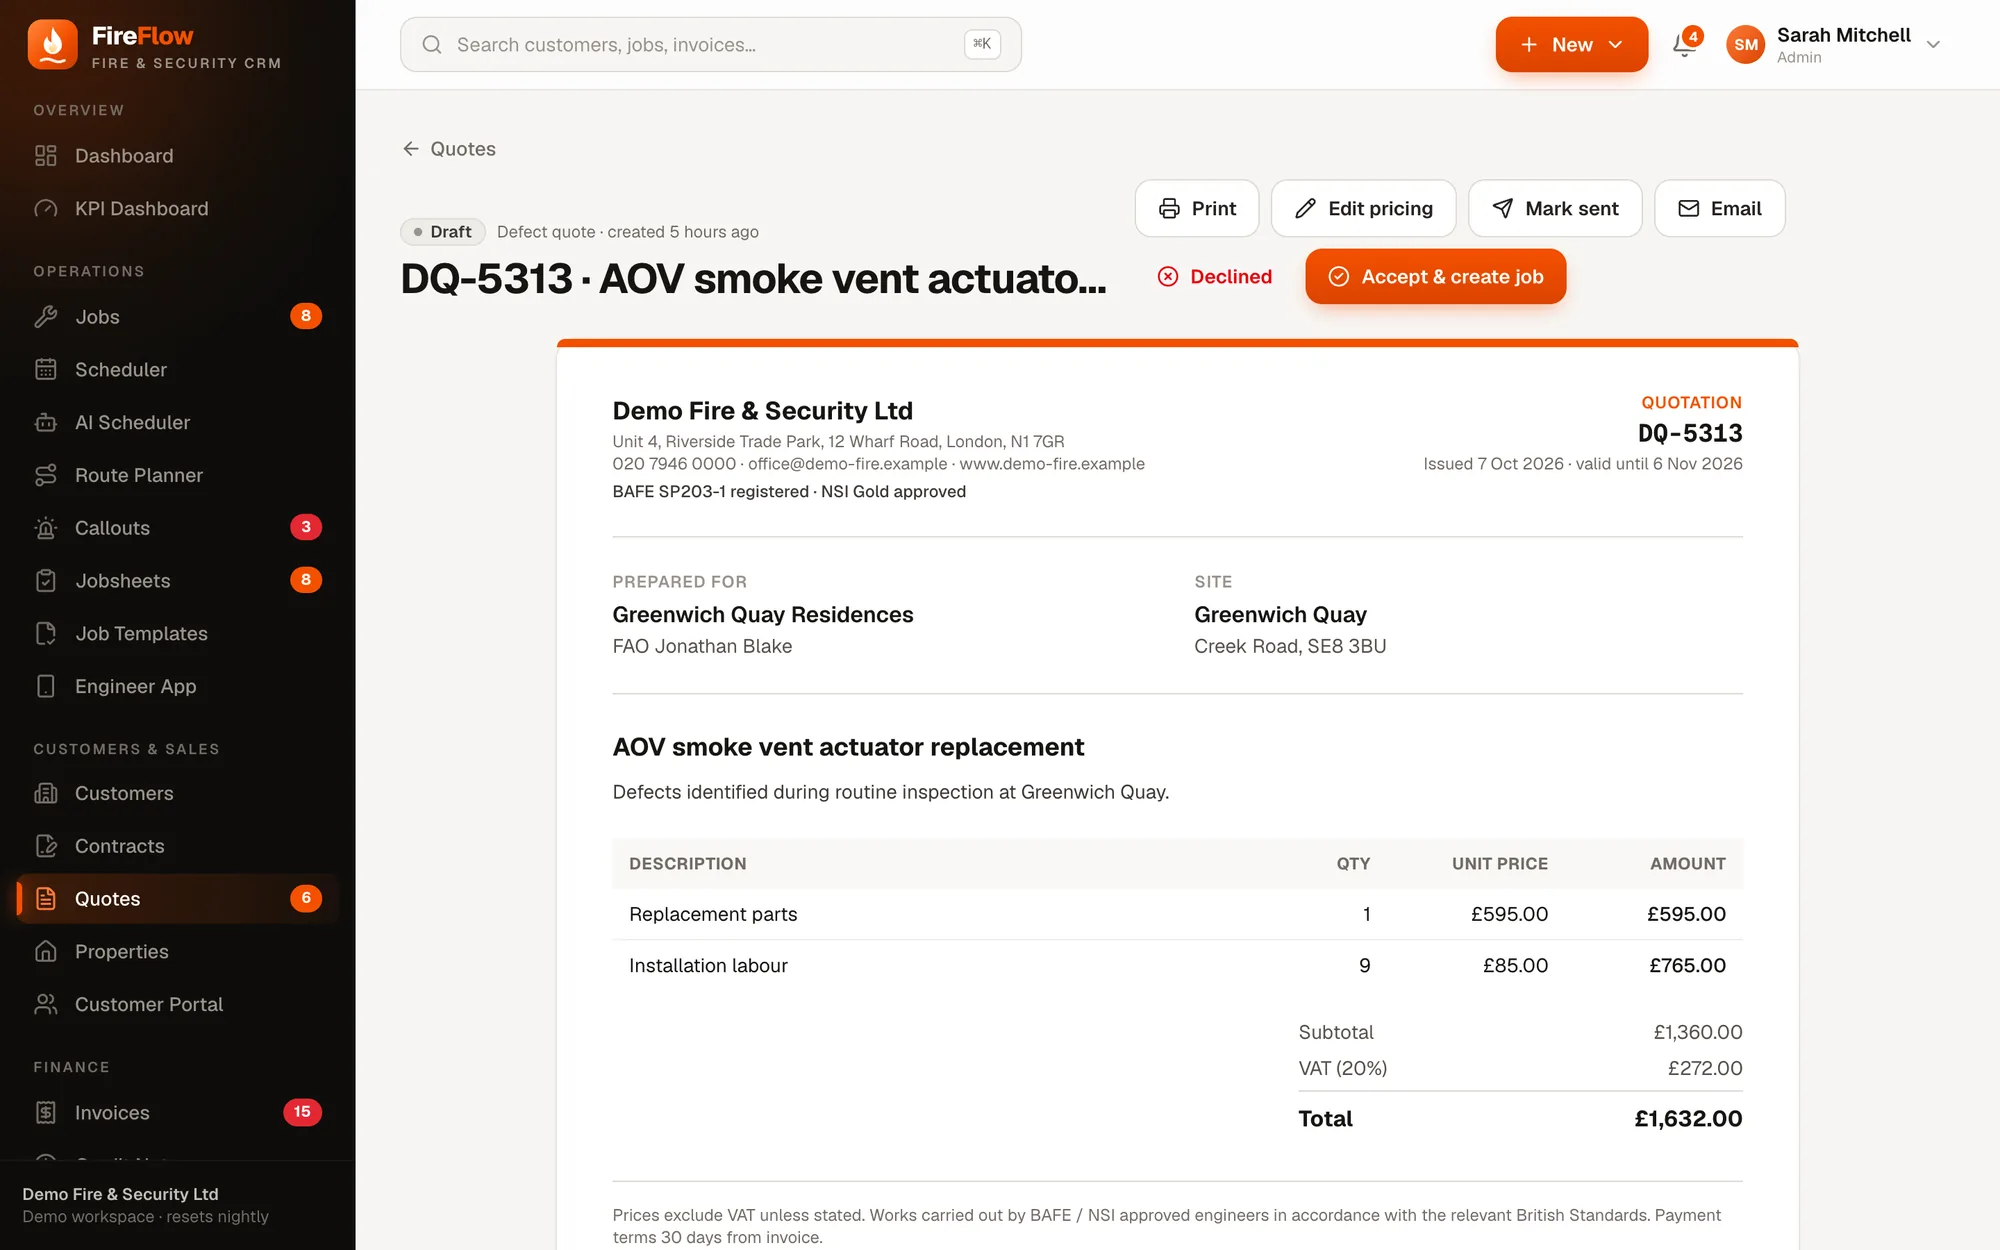2000x1250 pixels.
Task: Click Edit pricing button
Action: coord(1364,209)
